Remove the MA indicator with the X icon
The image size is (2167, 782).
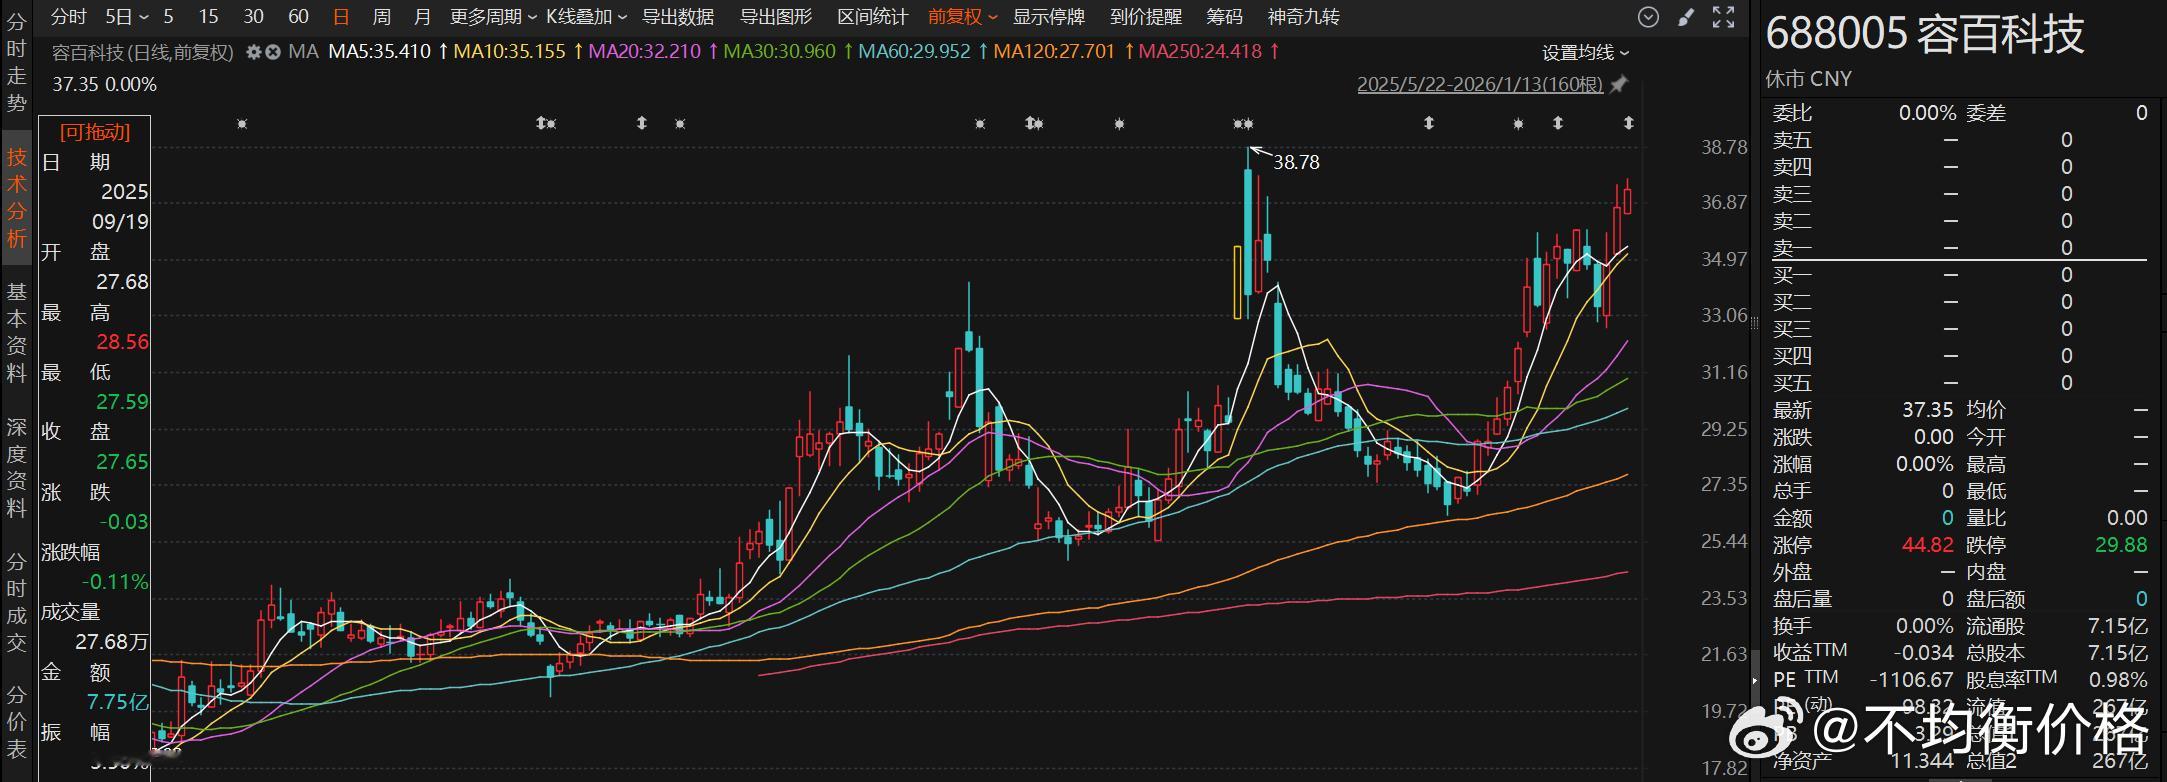point(273,52)
